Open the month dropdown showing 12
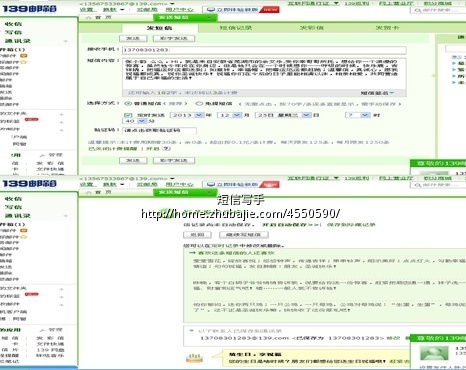This screenshot has width=466, height=370. tap(230, 115)
